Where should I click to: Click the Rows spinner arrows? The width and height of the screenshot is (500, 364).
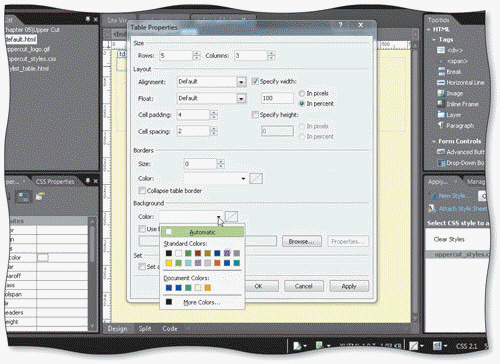tap(196, 56)
